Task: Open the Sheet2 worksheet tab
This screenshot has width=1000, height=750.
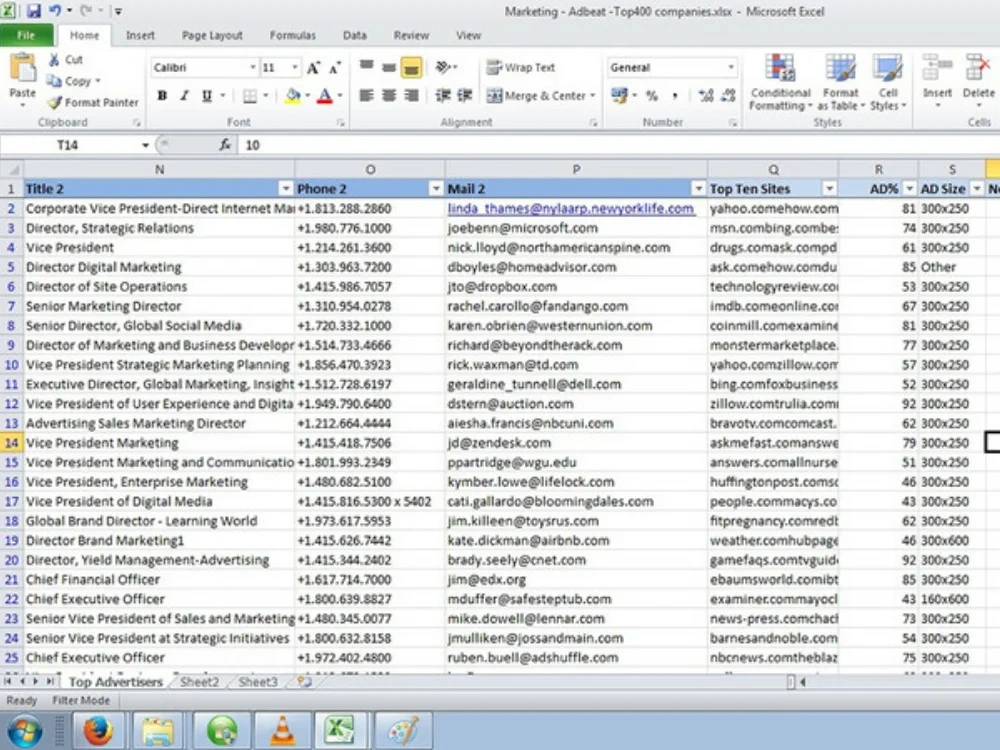Action: coord(199,682)
